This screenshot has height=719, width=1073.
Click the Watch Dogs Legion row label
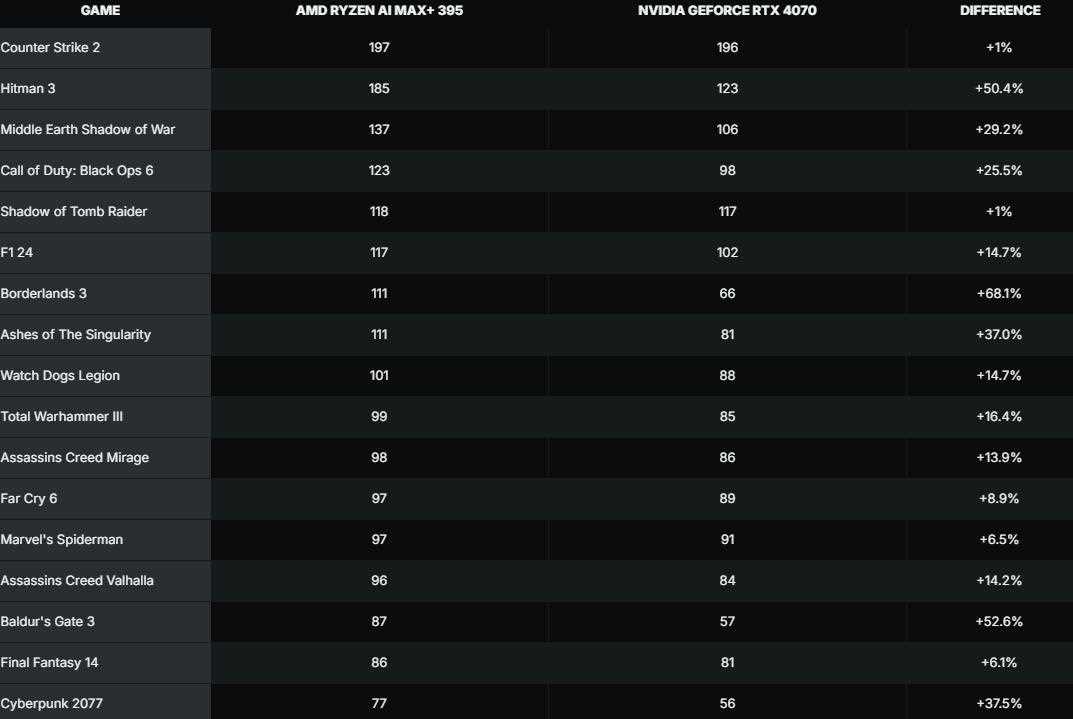[60, 376]
